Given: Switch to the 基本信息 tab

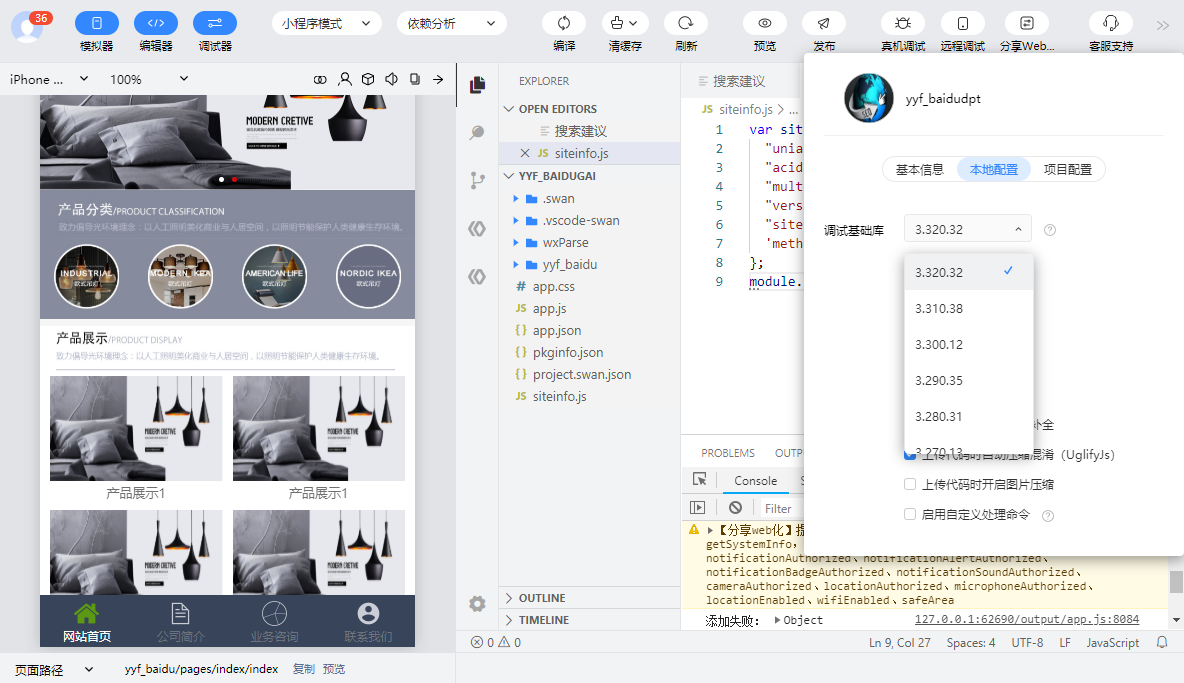Looking at the screenshot, I should [920, 170].
